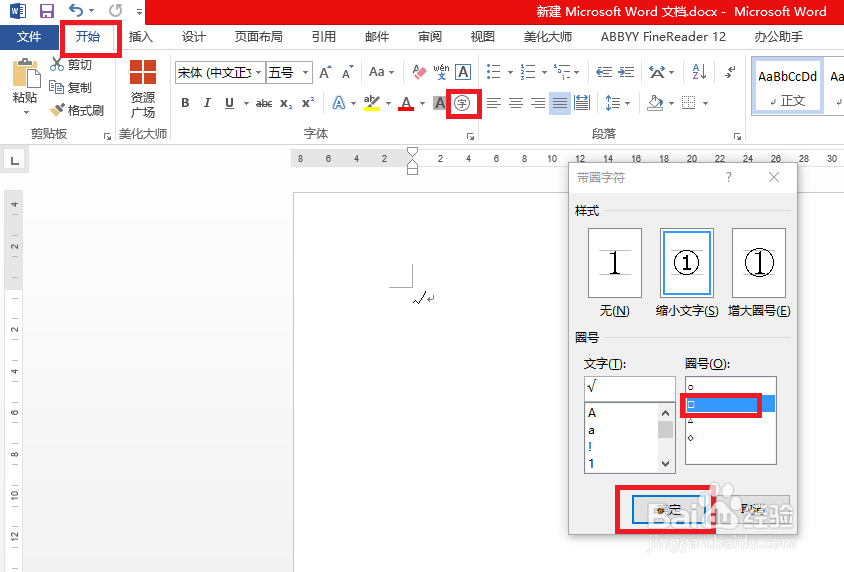Apply character border icon
Screen dimensions: 844x572
[462, 72]
